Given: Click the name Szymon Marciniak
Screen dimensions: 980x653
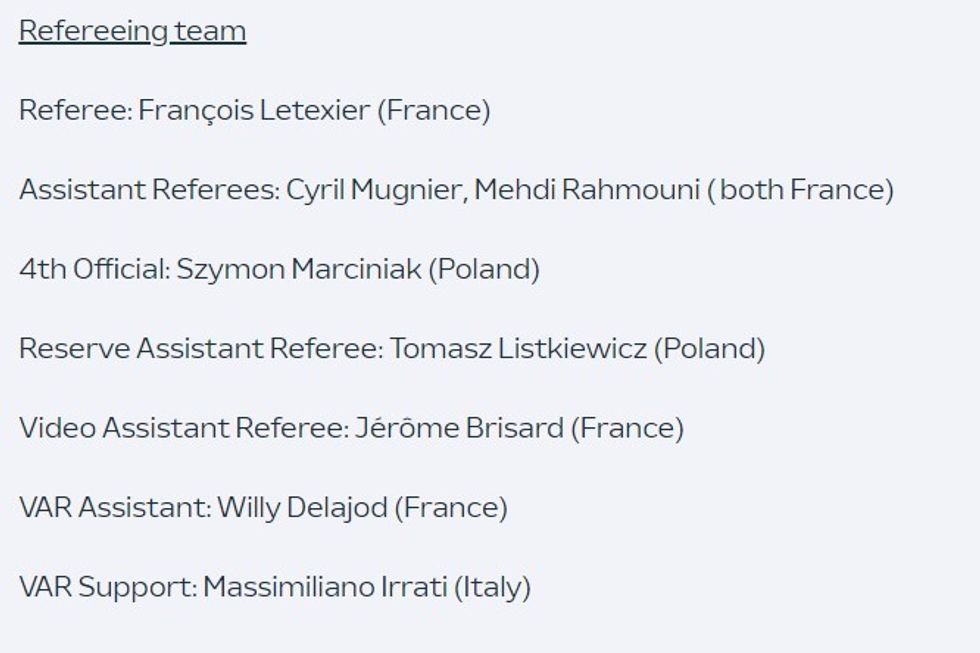Looking at the screenshot, I should click(298, 270).
